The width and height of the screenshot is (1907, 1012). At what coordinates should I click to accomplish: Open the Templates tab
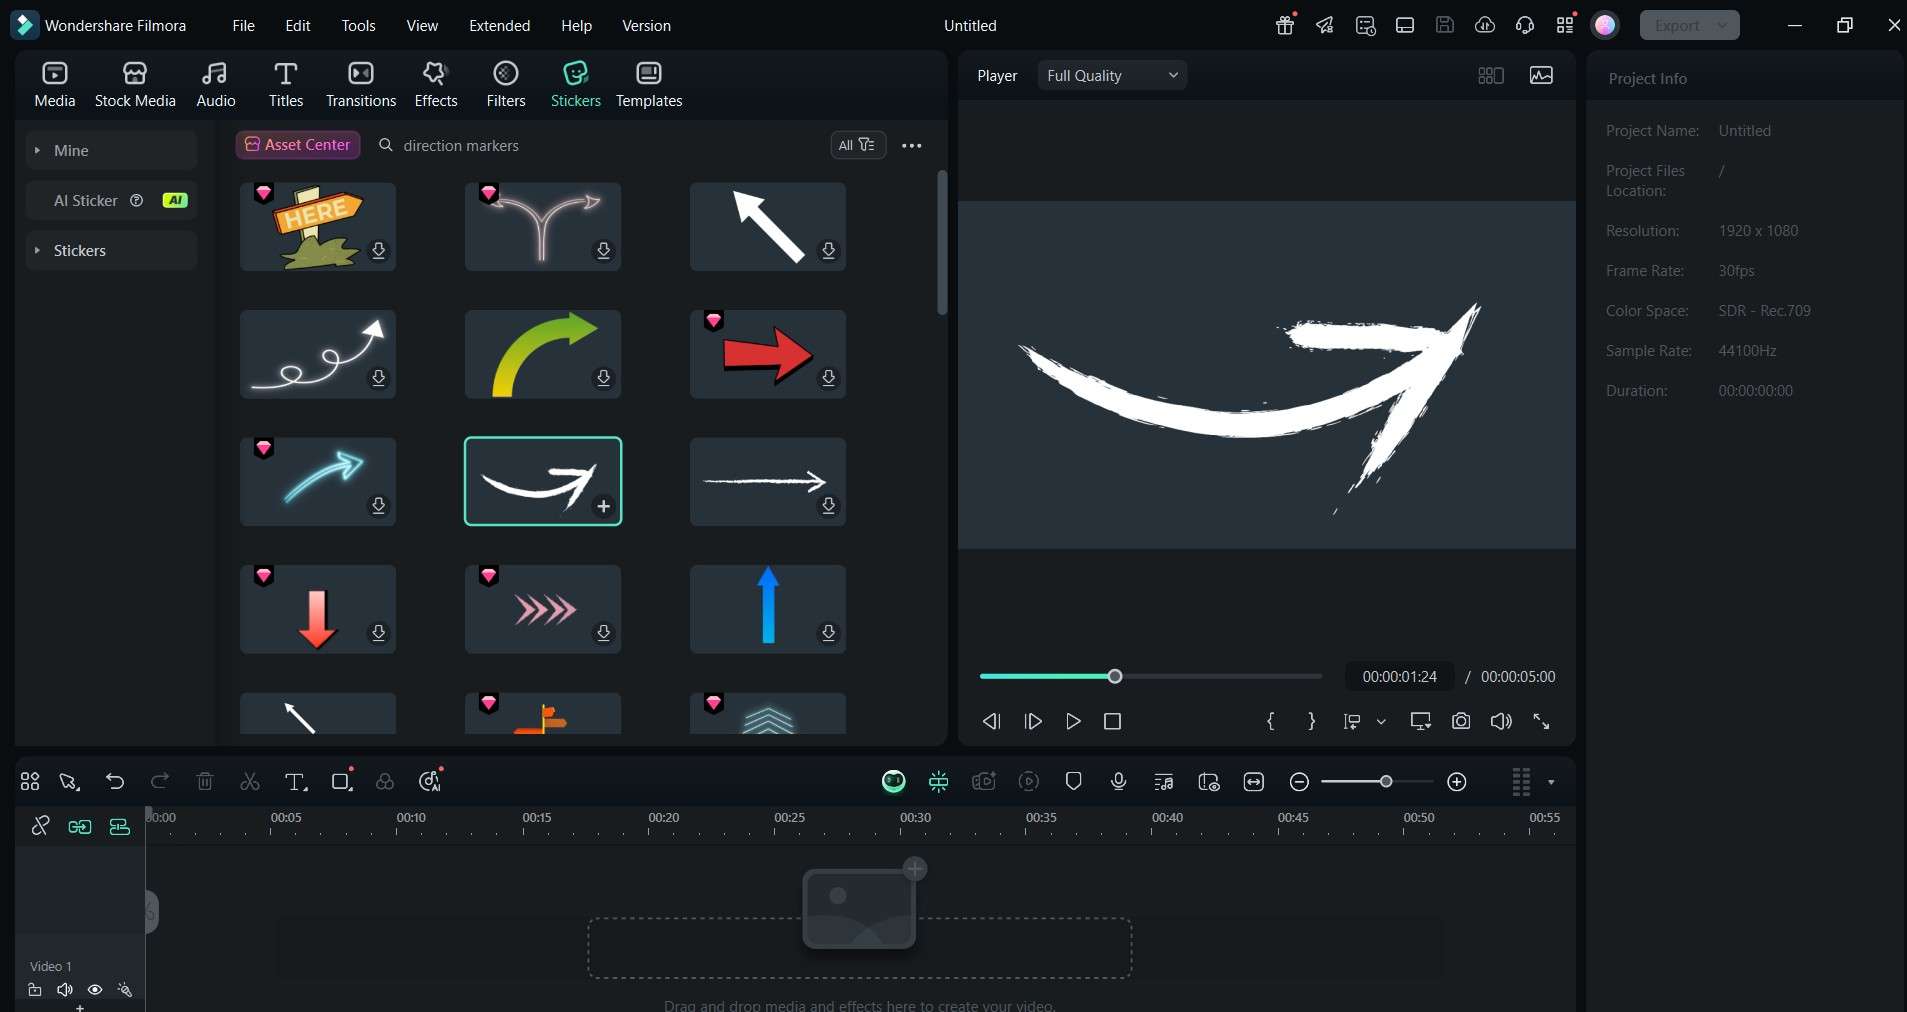(649, 84)
